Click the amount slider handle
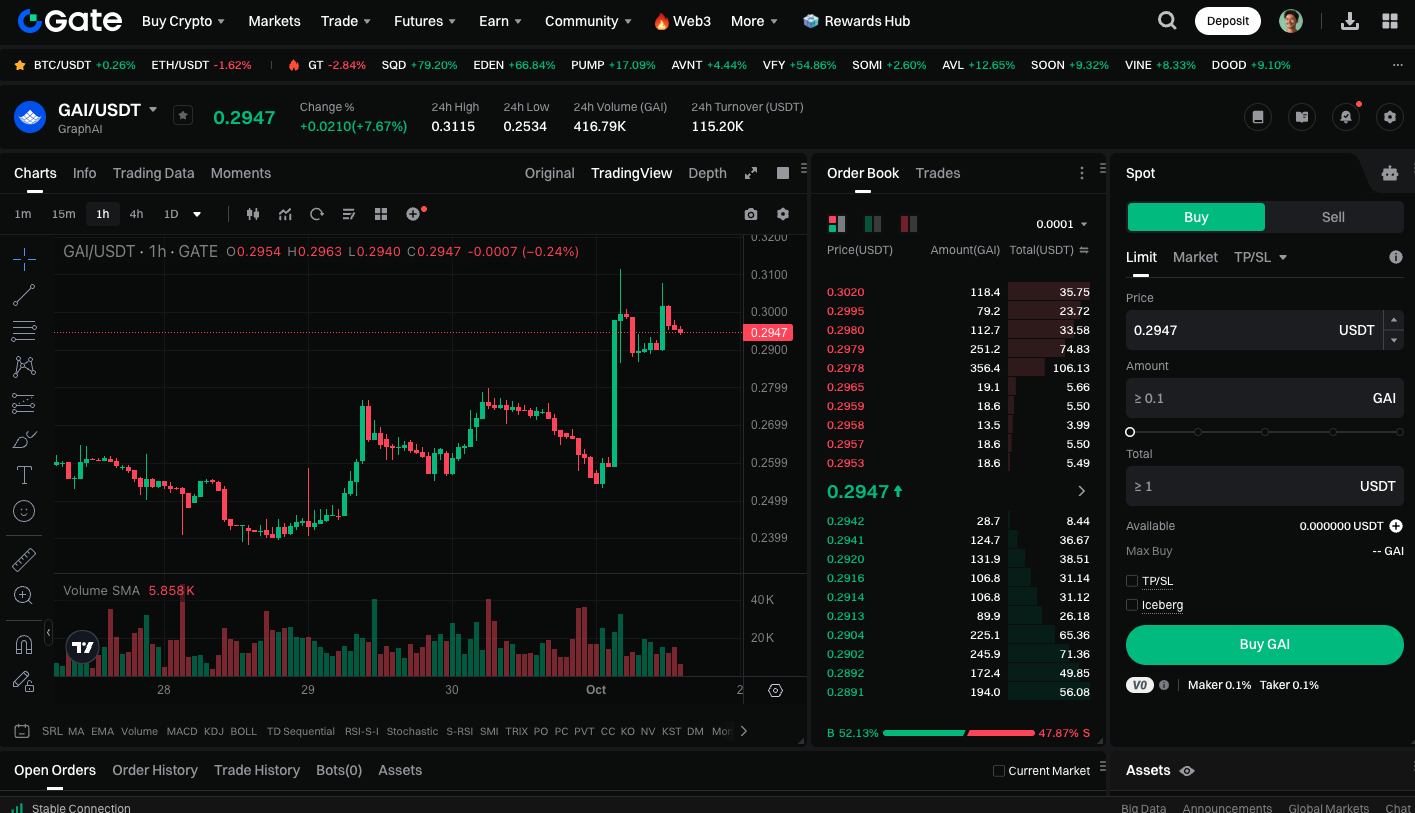Screen dimensions: 1415x813 click(1130, 432)
